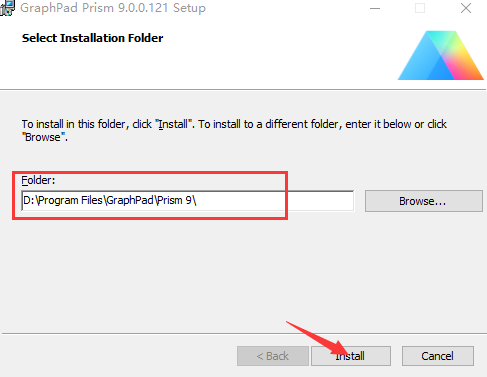Cancel the GraphPad Prism setup
The image size is (487, 377).
(438, 356)
